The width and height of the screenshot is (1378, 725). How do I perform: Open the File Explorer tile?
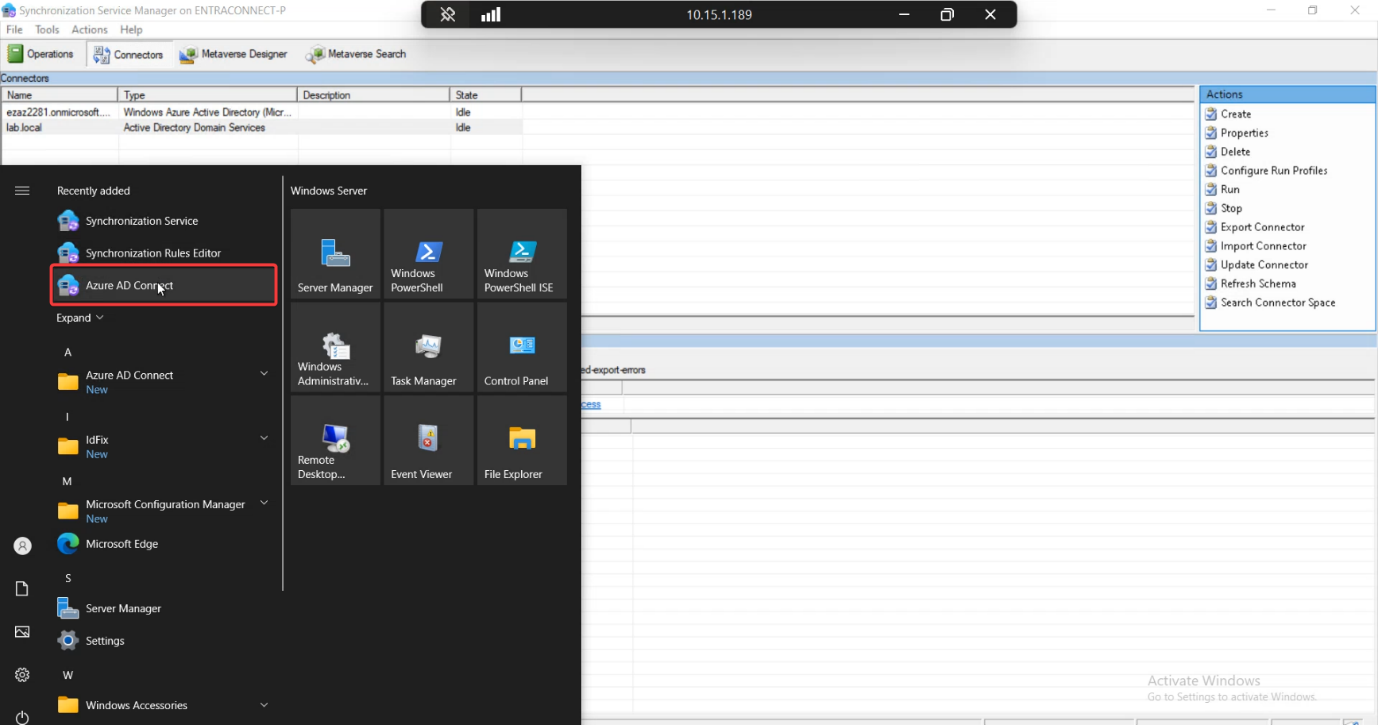click(522, 440)
